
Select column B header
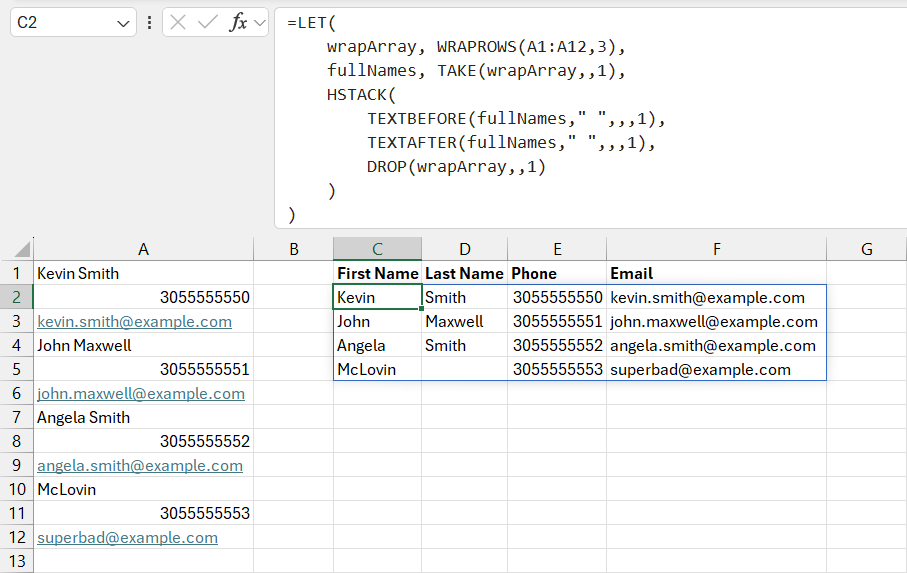tap(293, 249)
